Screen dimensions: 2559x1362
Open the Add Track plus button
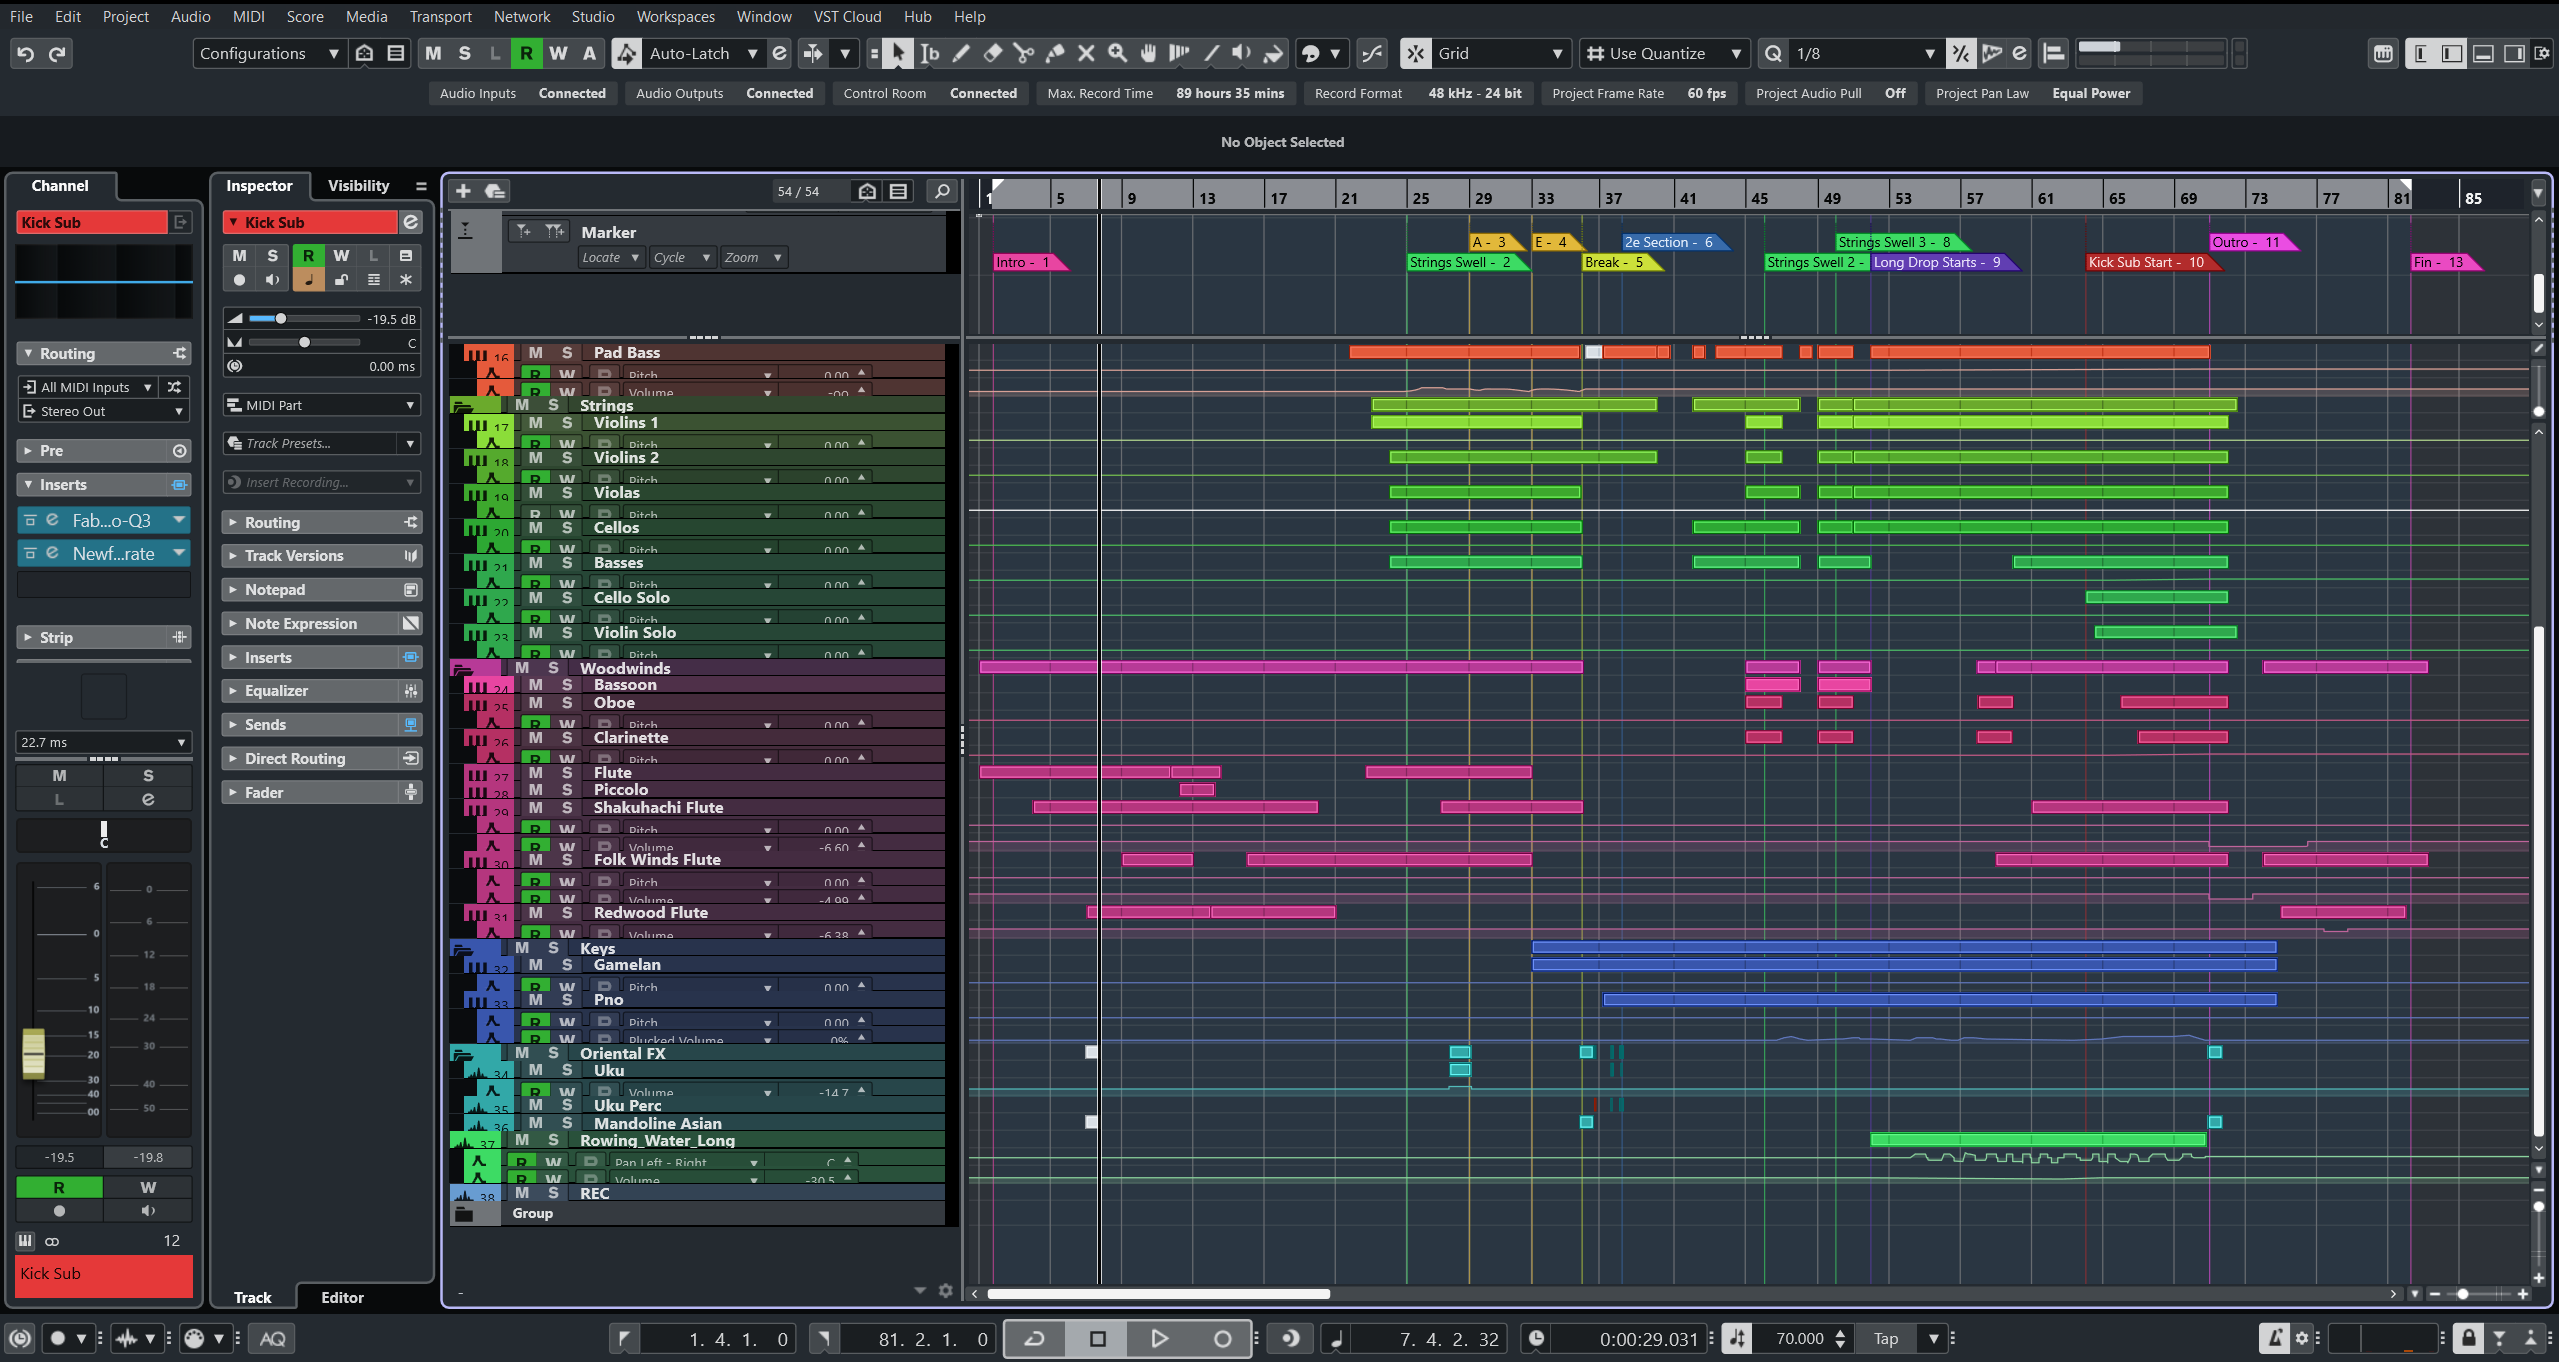[x=463, y=191]
